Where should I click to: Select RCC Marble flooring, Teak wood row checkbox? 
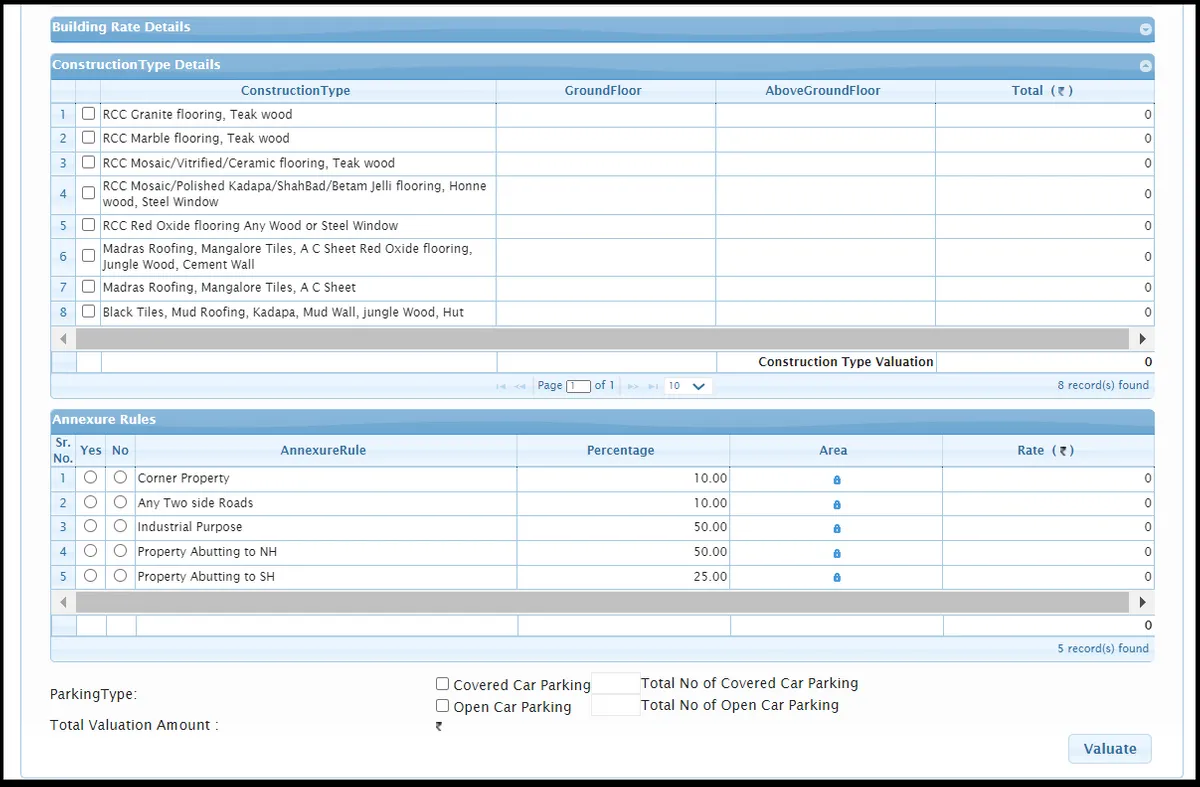(x=87, y=137)
